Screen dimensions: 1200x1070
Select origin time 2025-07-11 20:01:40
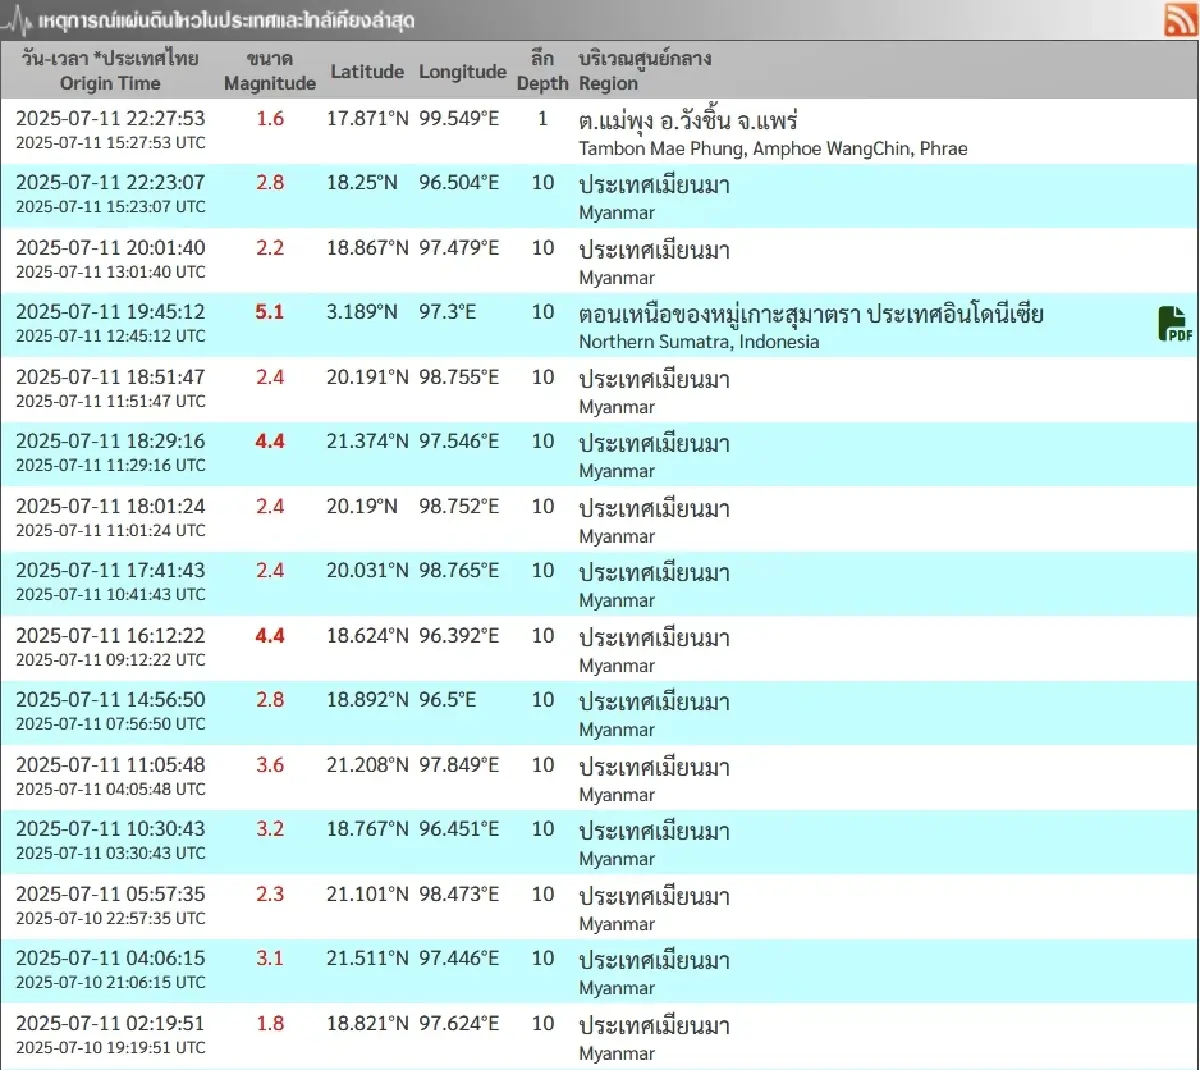[x=110, y=247]
